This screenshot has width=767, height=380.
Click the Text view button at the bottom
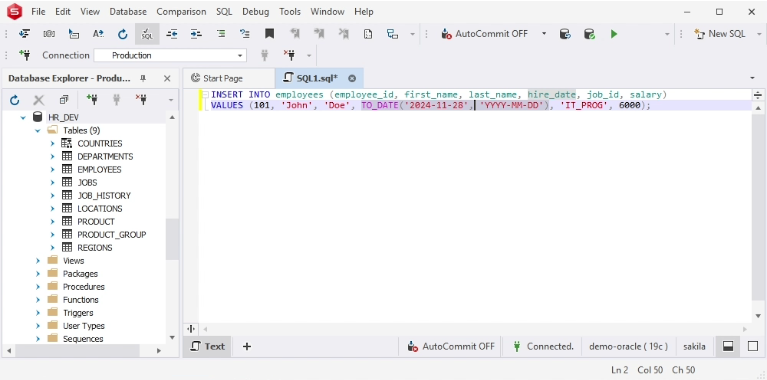[207, 346]
